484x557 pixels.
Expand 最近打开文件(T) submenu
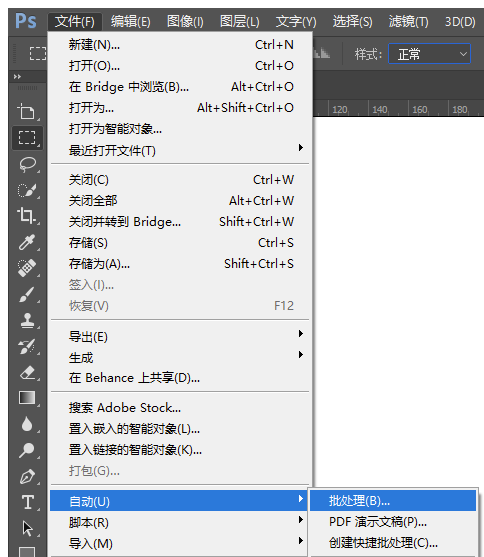click(x=181, y=151)
